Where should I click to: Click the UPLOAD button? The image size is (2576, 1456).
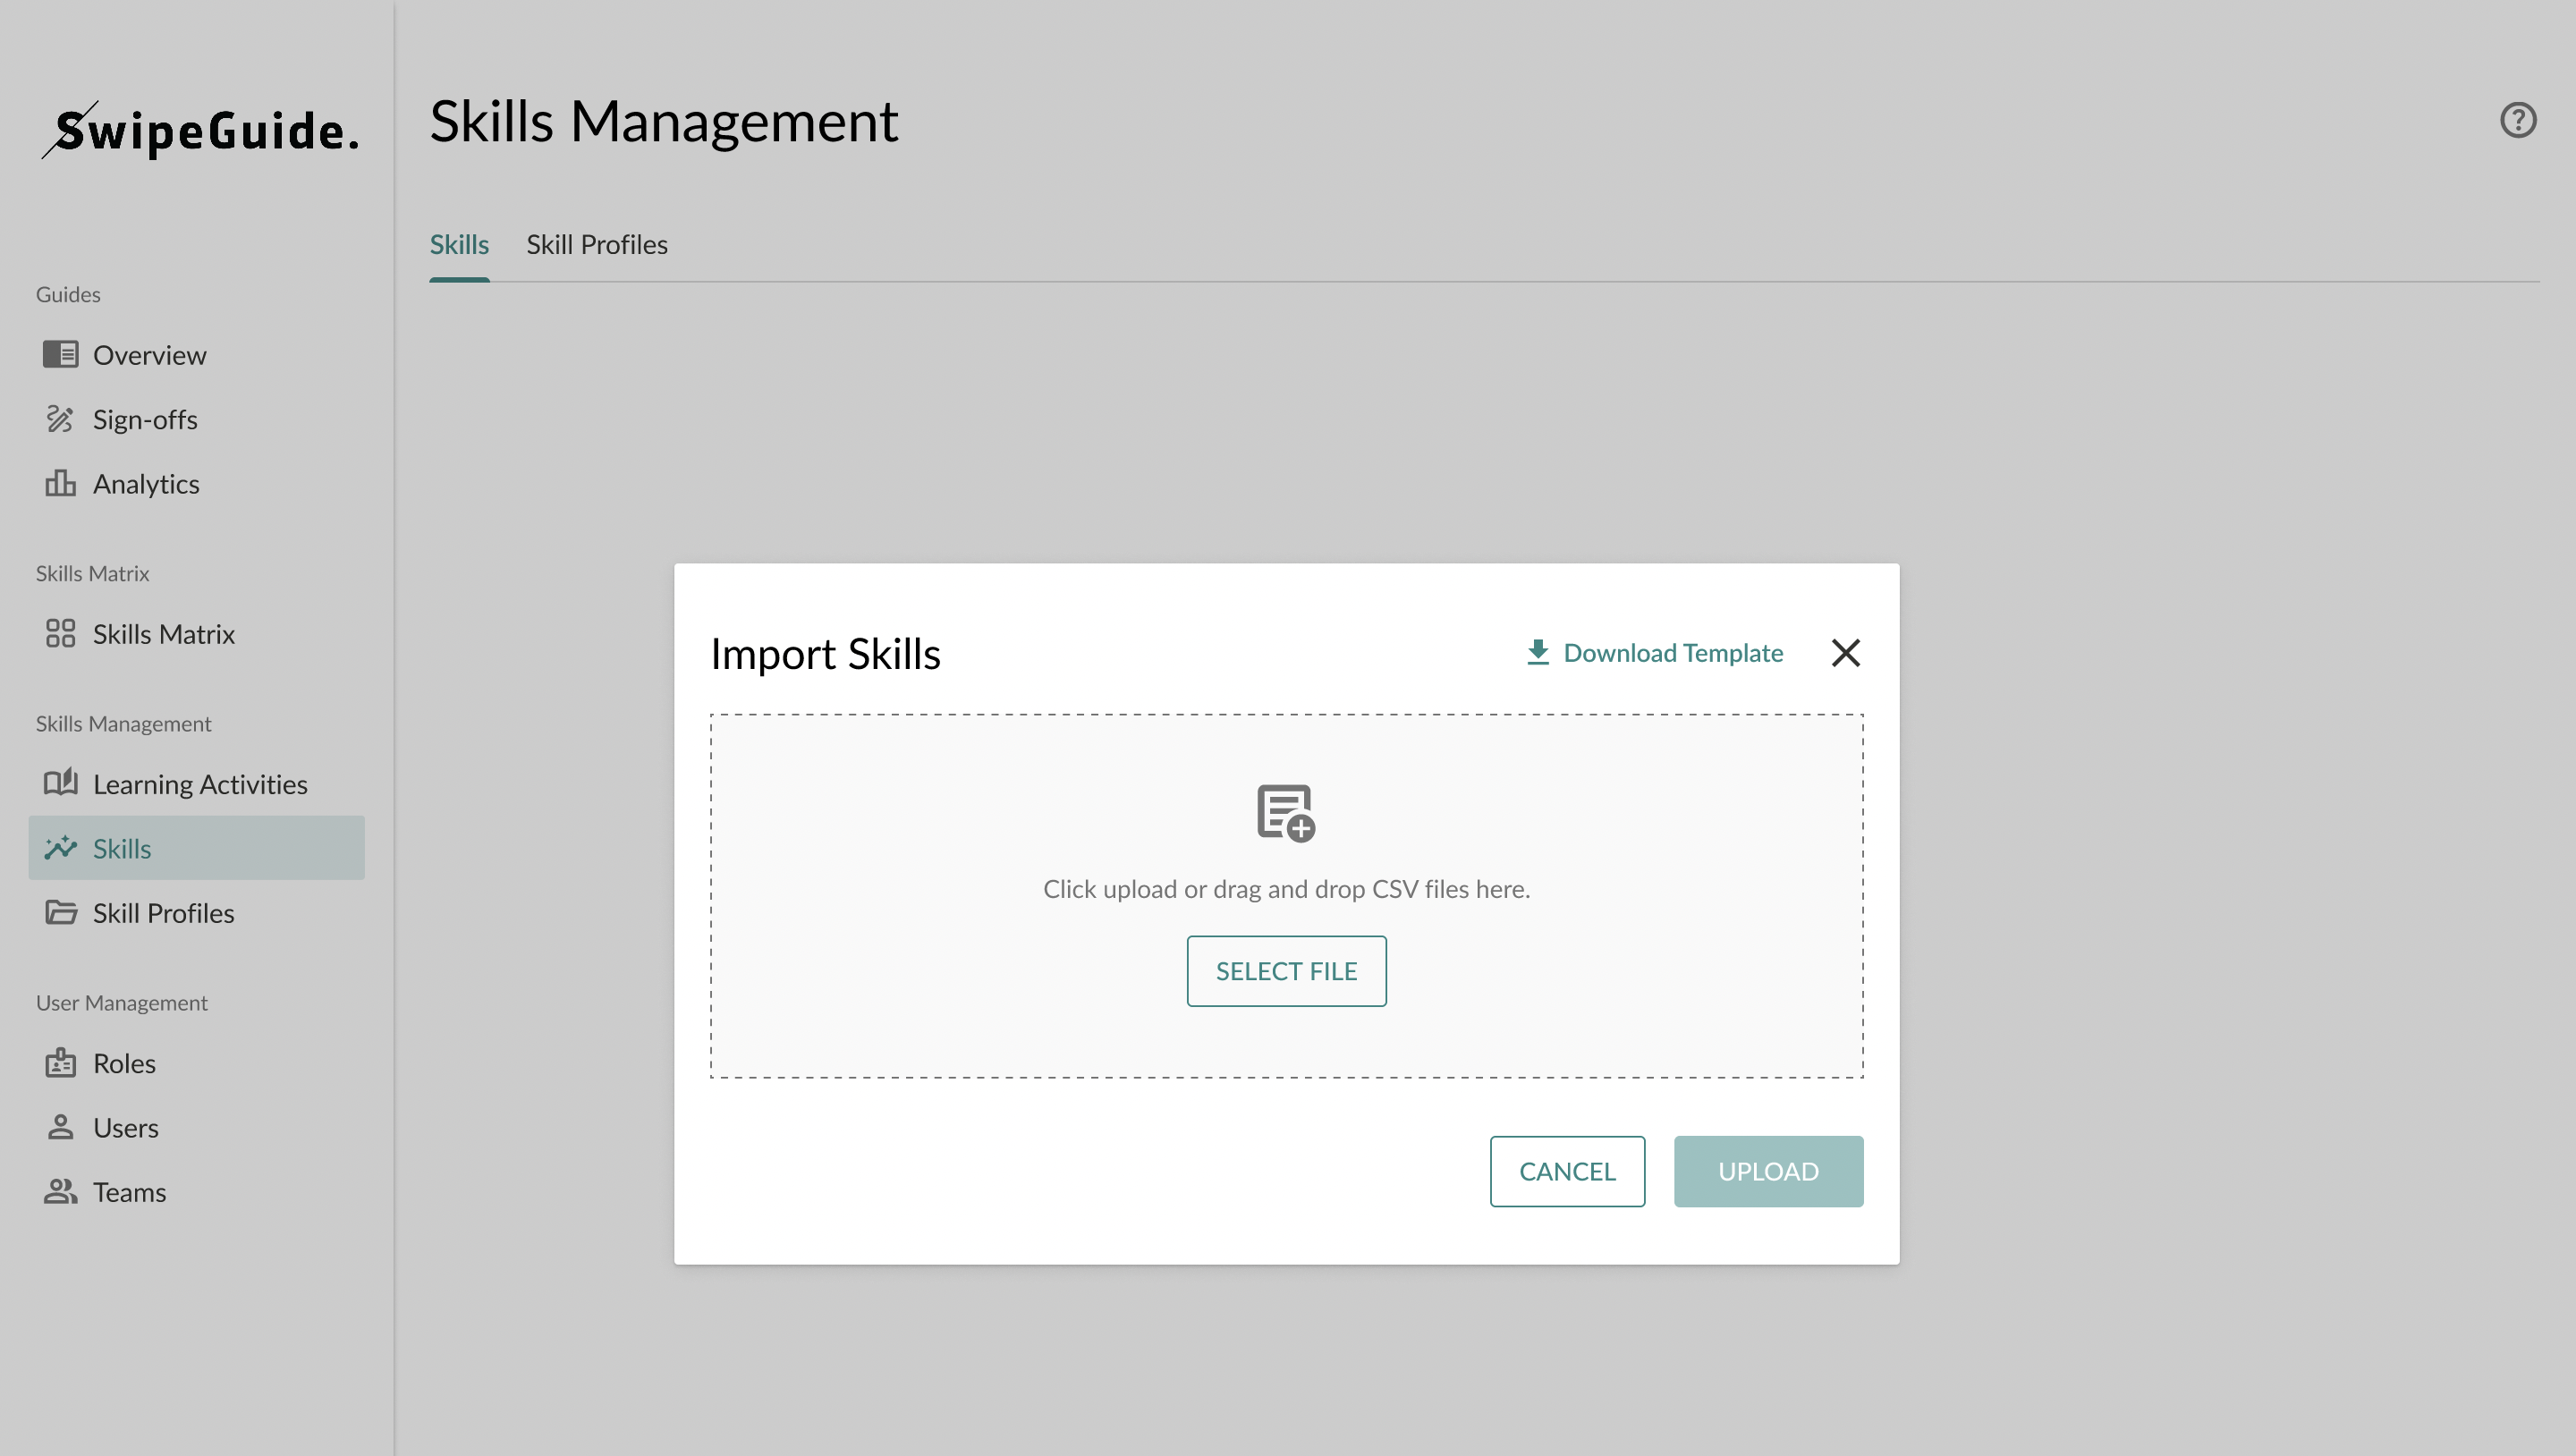coord(1767,1171)
